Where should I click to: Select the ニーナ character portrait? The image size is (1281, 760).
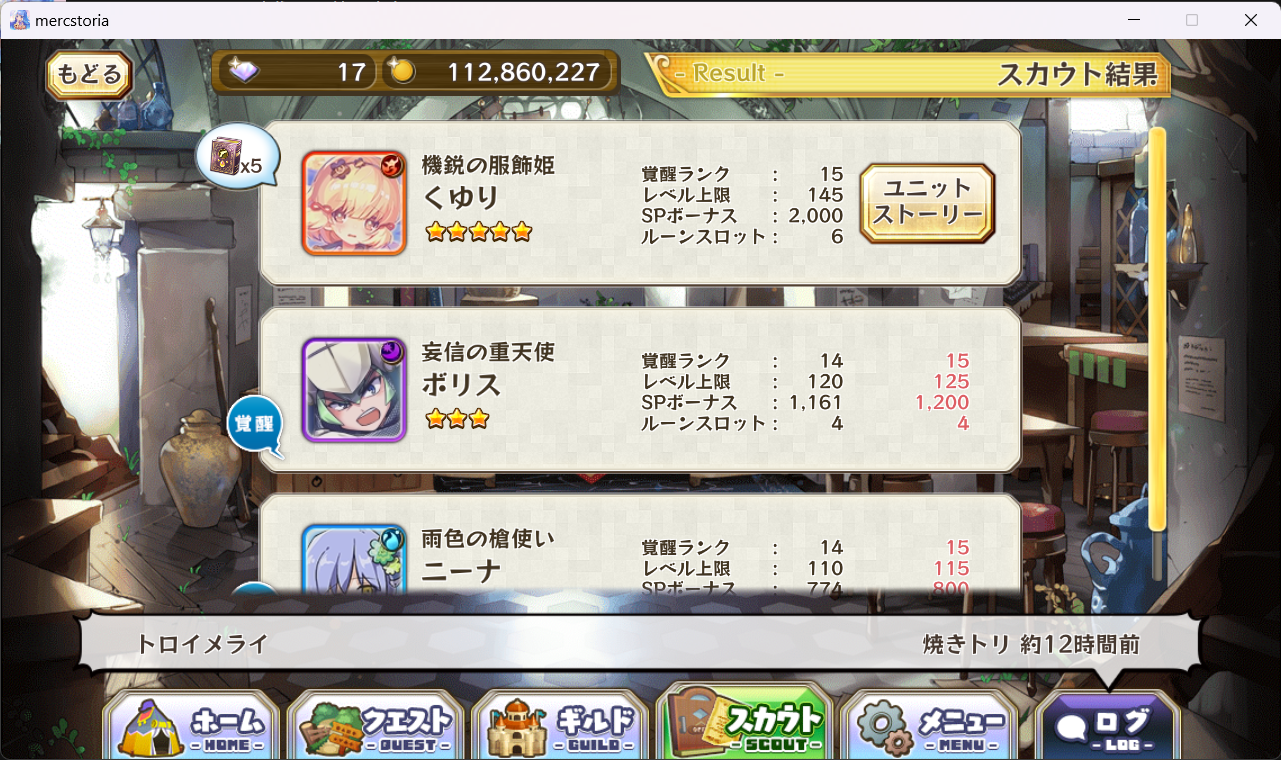click(354, 558)
